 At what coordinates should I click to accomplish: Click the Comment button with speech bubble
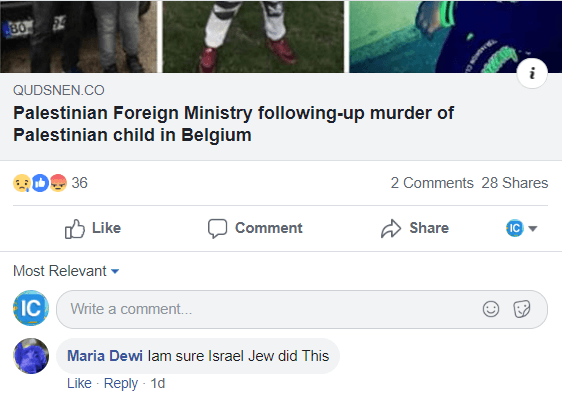click(x=255, y=228)
